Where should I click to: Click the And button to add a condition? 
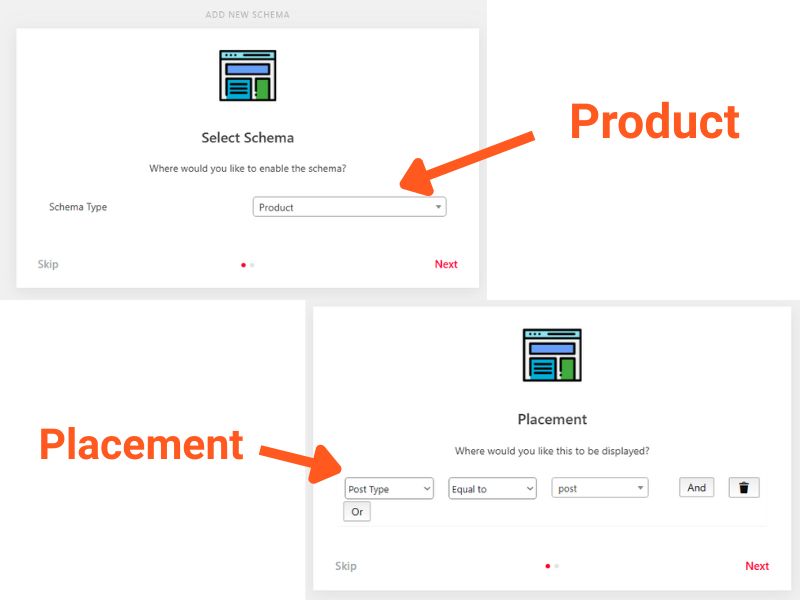click(x=696, y=487)
